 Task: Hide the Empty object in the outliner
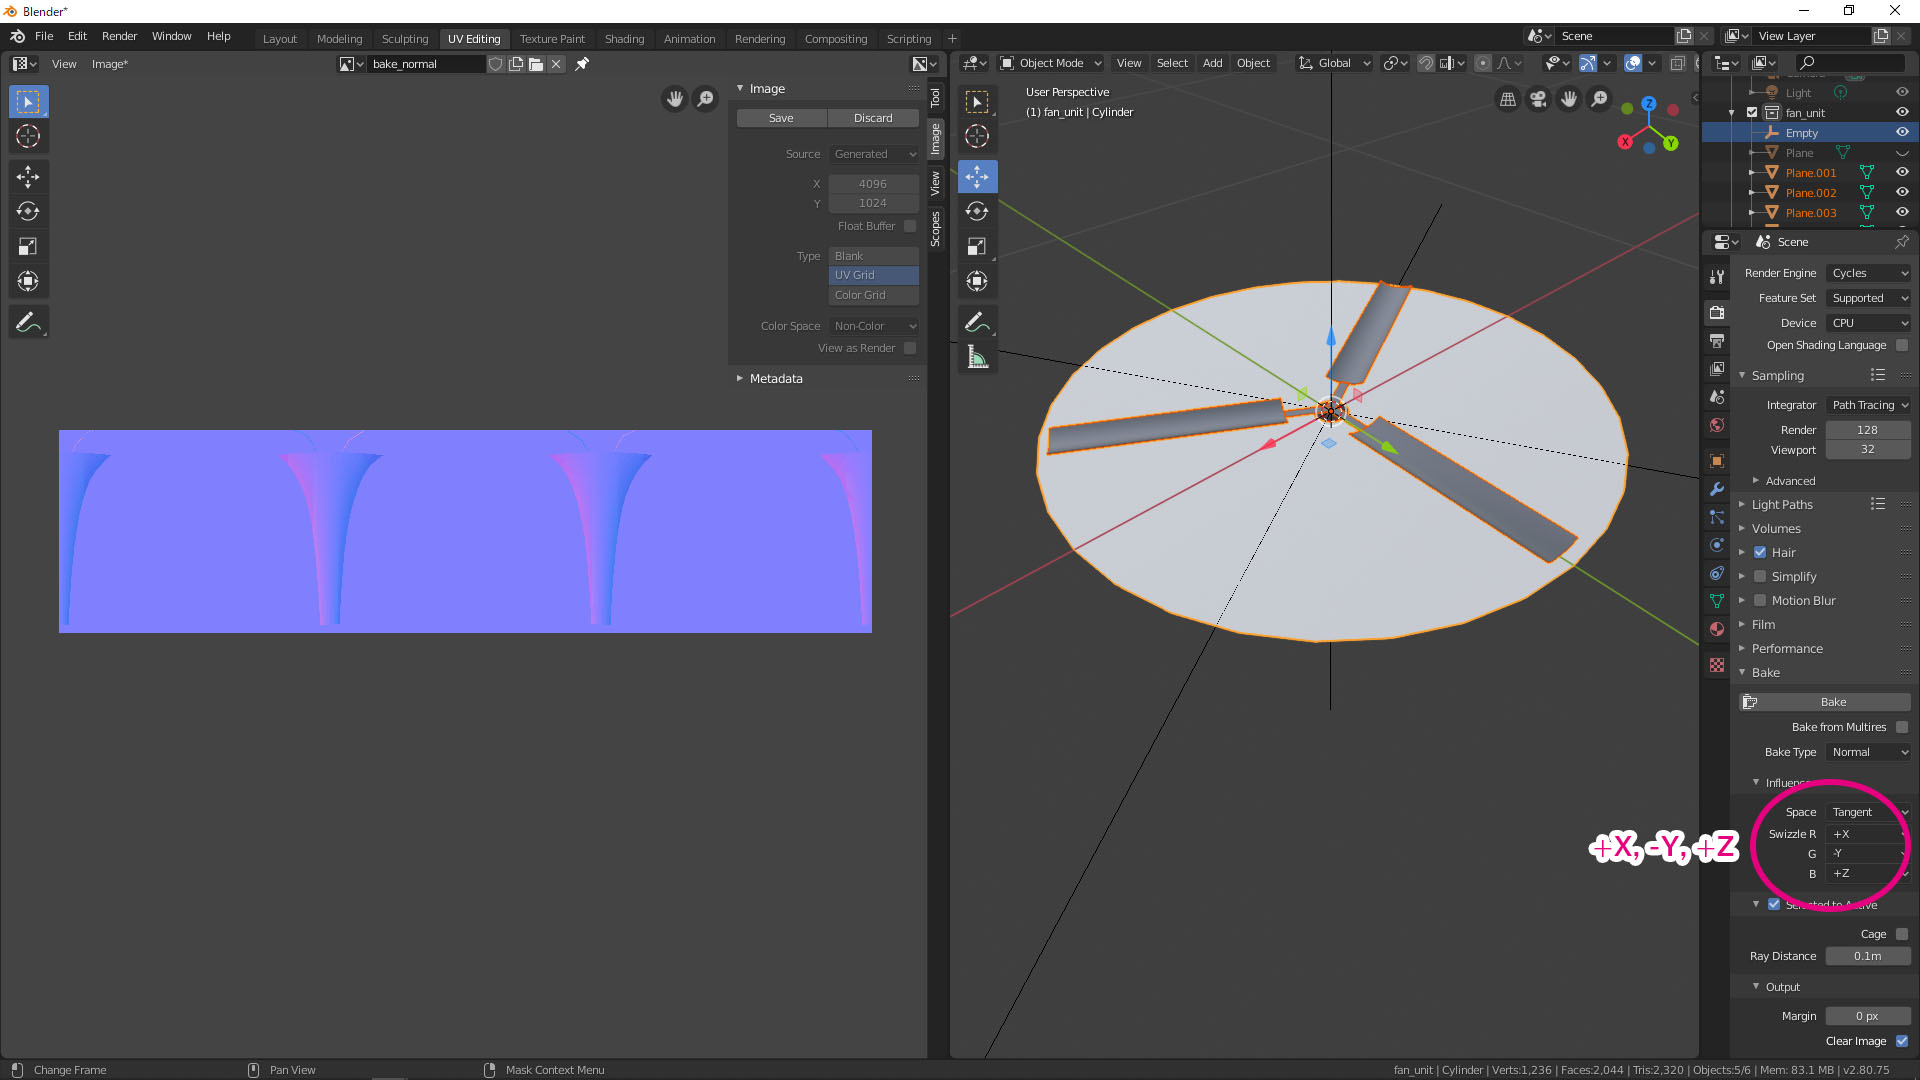(1902, 133)
